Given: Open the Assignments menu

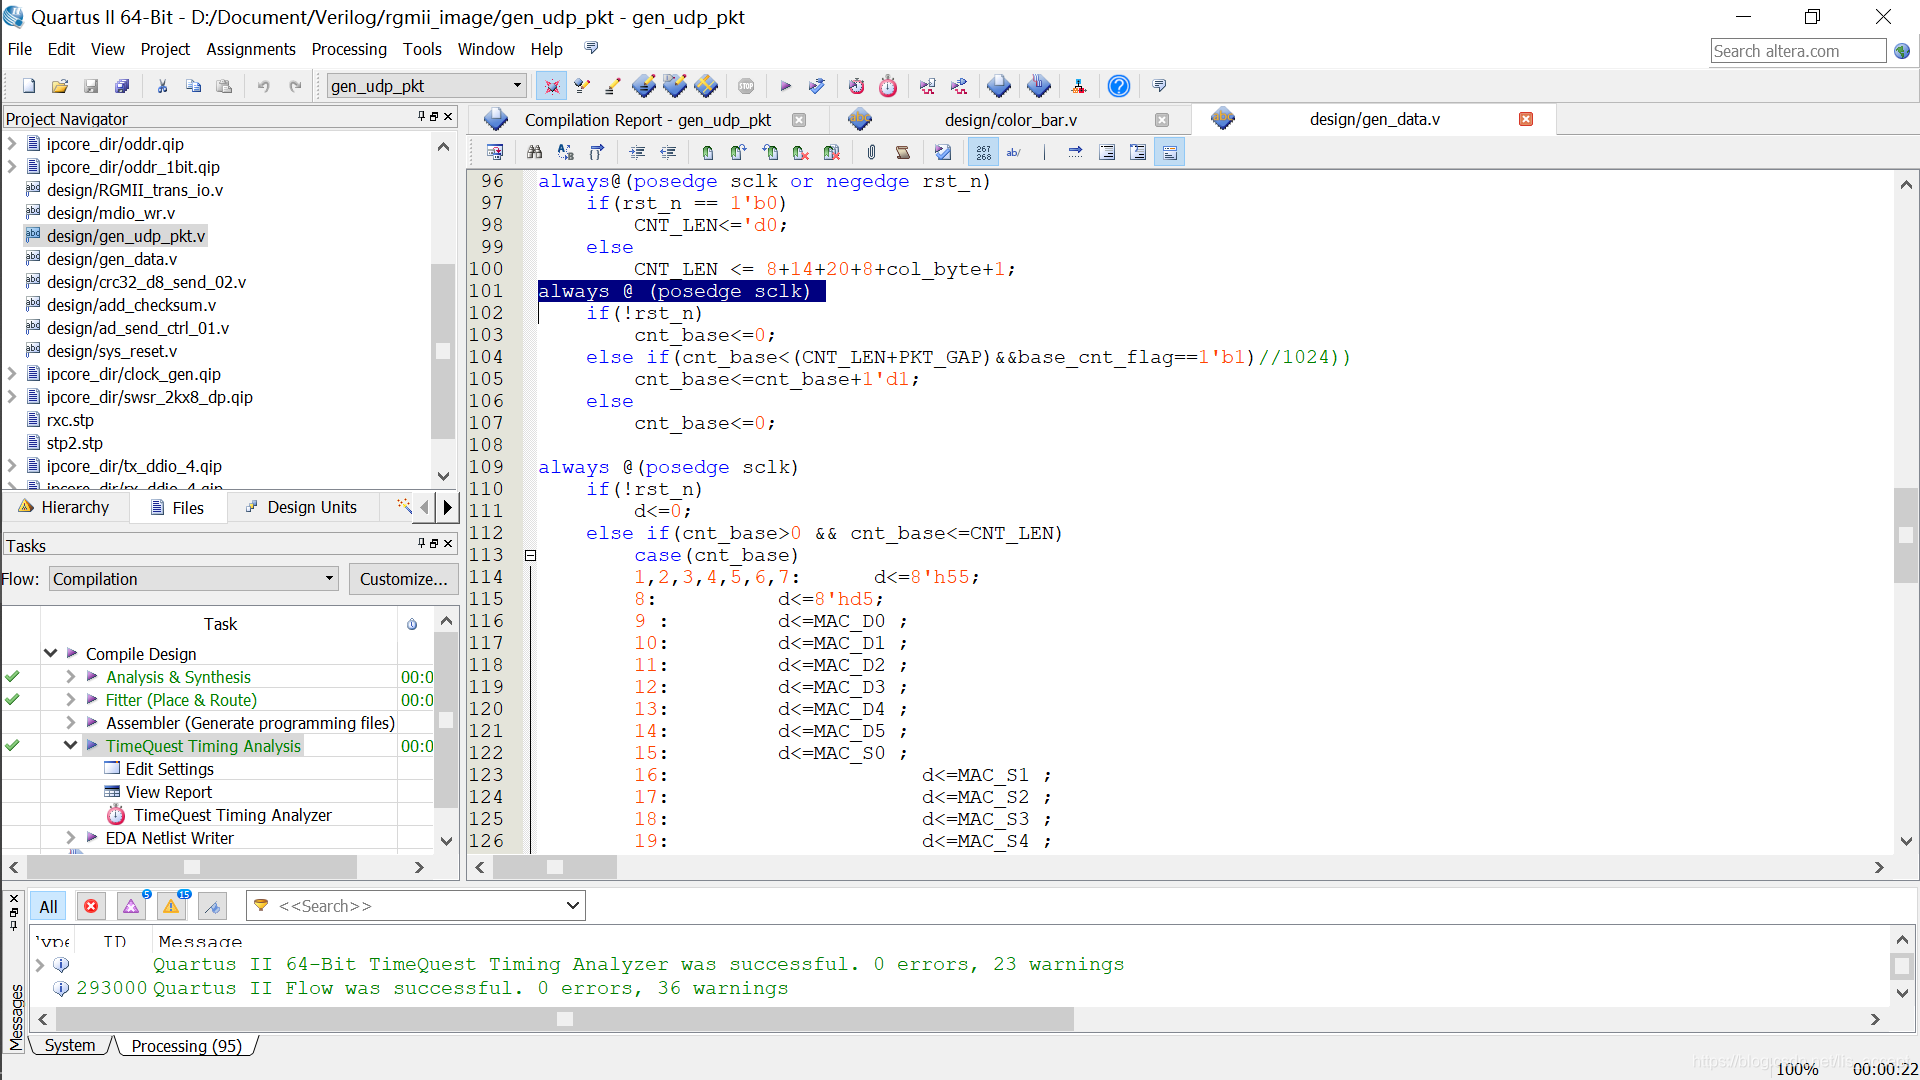Looking at the screenshot, I should point(251,49).
